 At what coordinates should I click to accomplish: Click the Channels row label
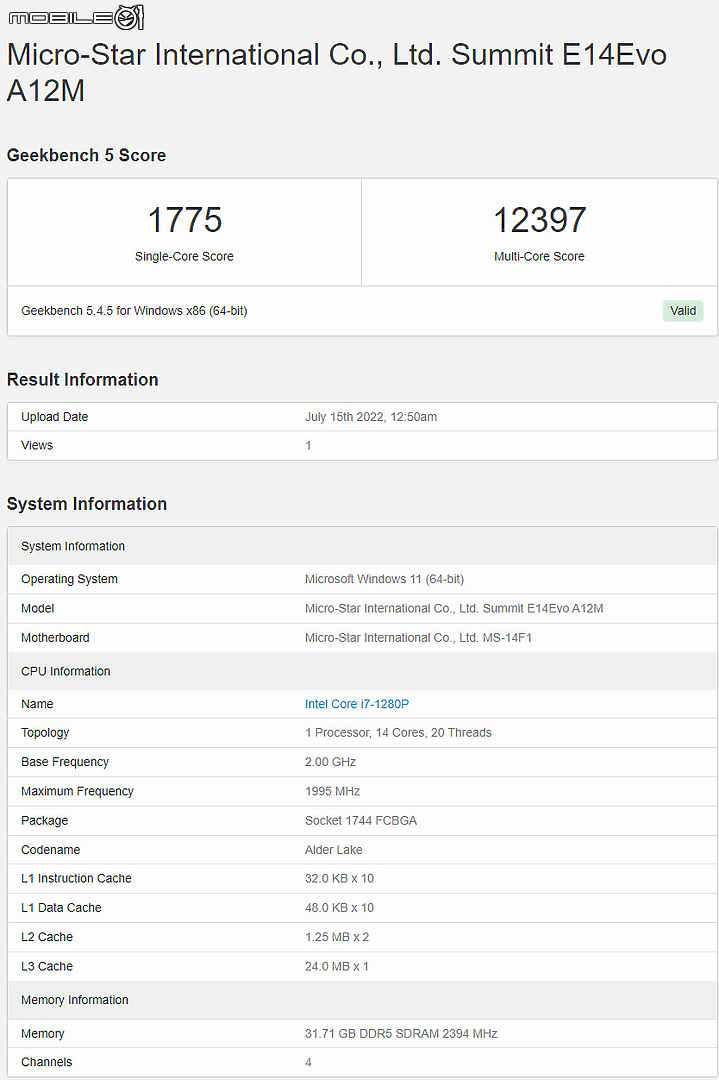tap(47, 1062)
